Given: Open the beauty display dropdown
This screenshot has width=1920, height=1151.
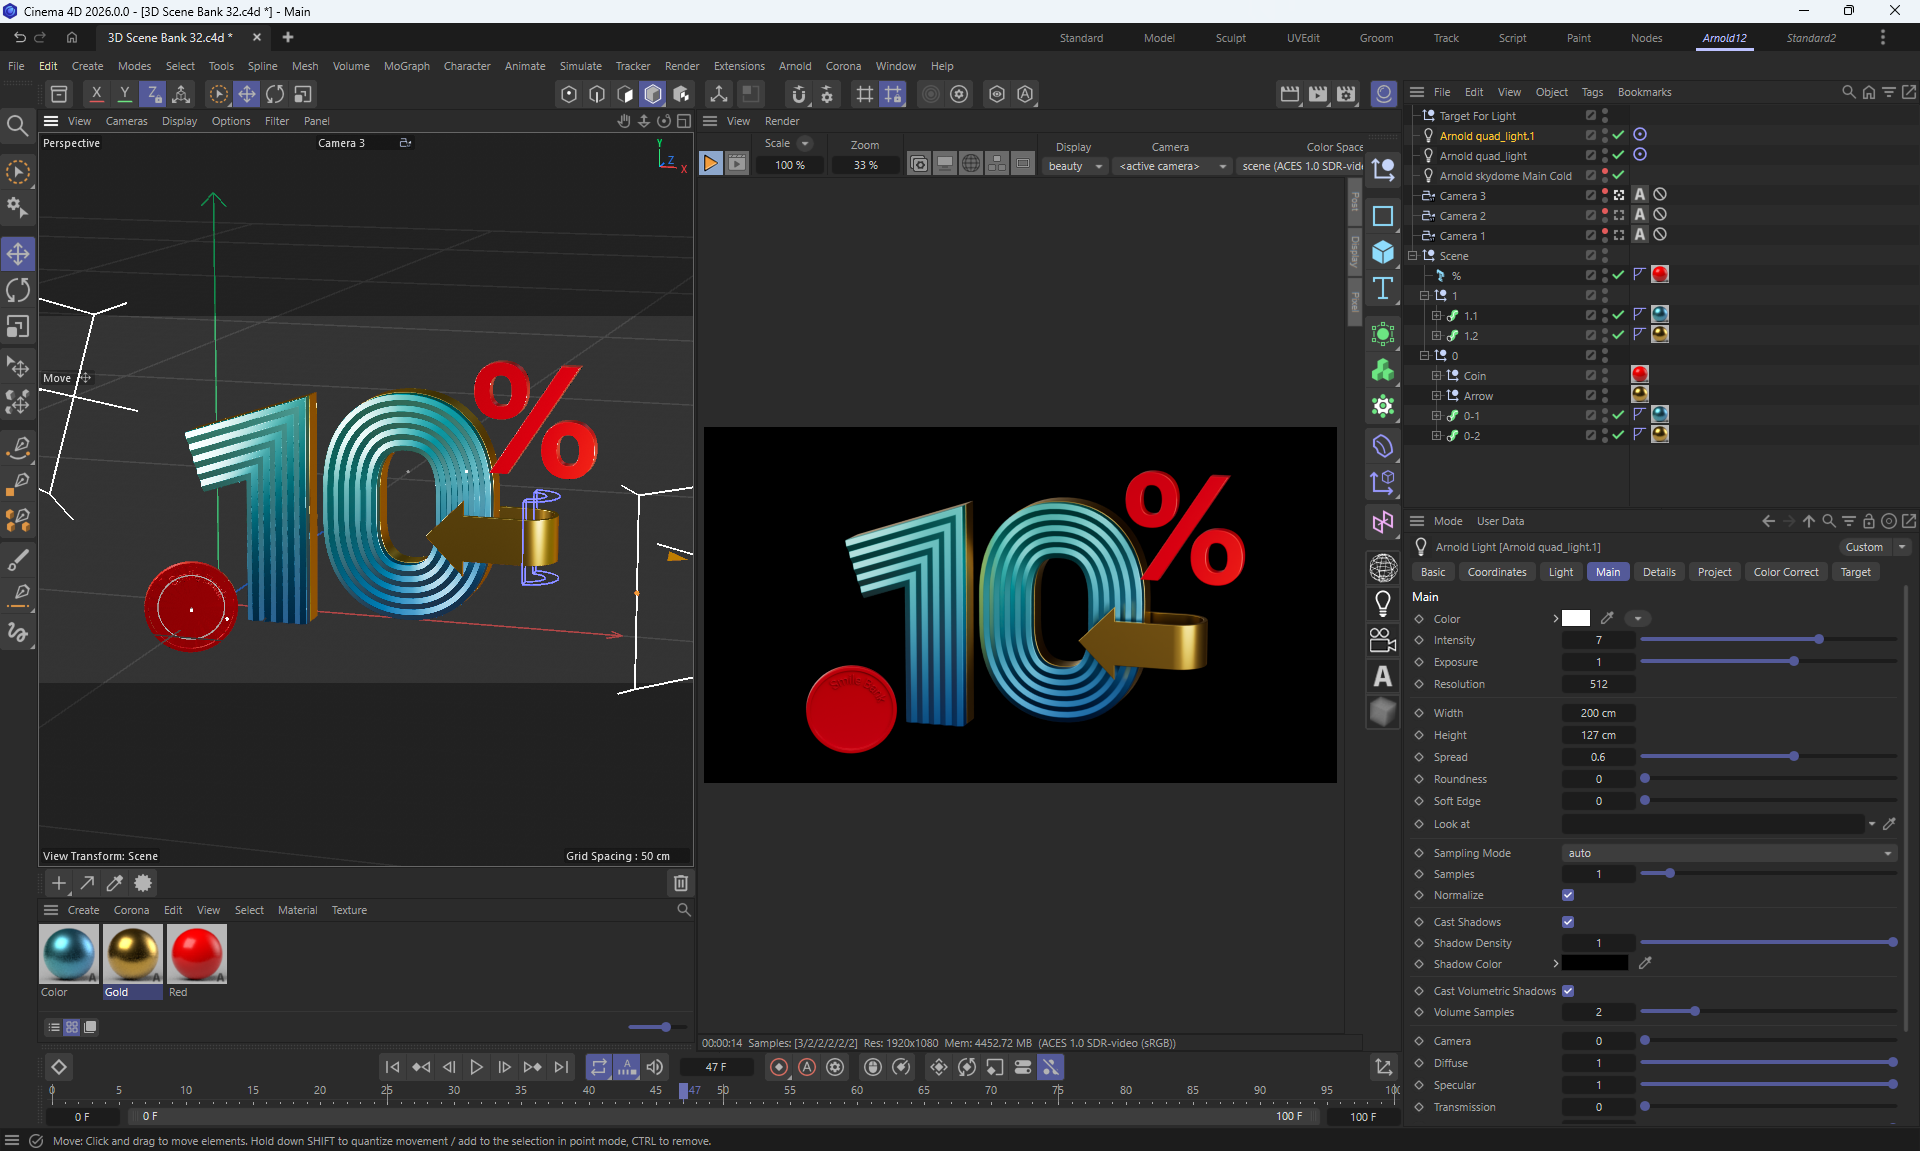Looking at the screenshot, I should pos(1075,166).
